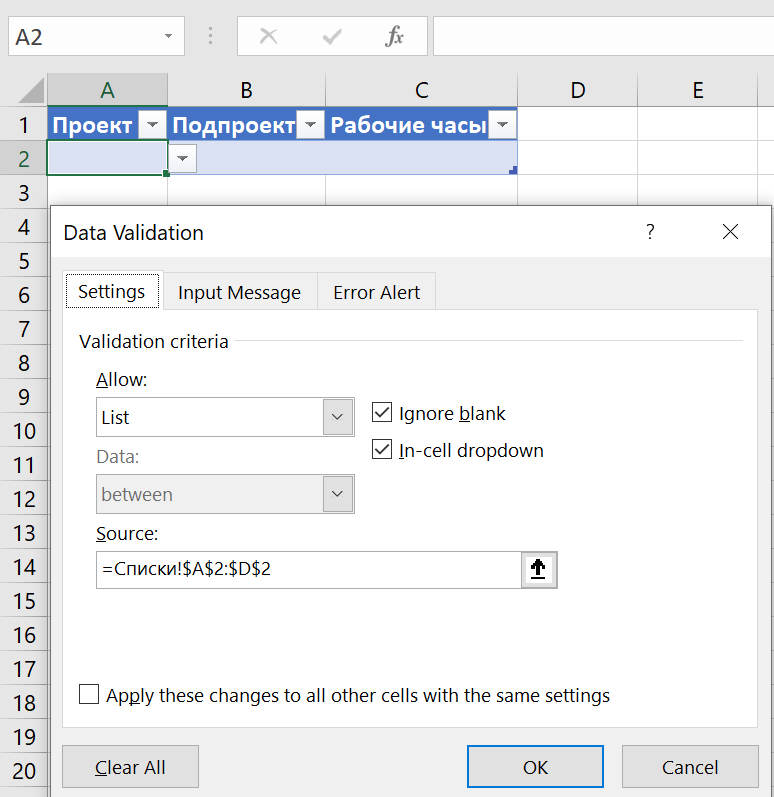Collapse dialog with the Source range selector arrow

539,569
